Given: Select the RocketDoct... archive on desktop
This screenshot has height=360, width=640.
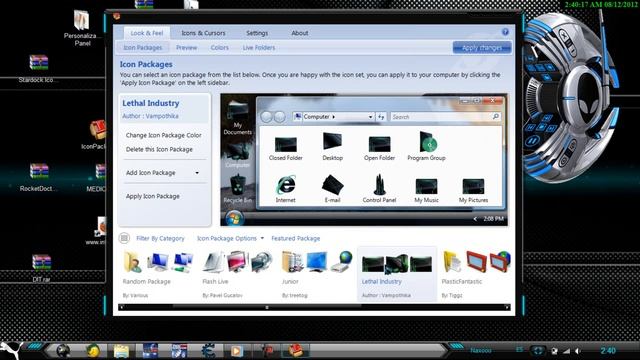Looking at the screenshot, I should (38, 177).
